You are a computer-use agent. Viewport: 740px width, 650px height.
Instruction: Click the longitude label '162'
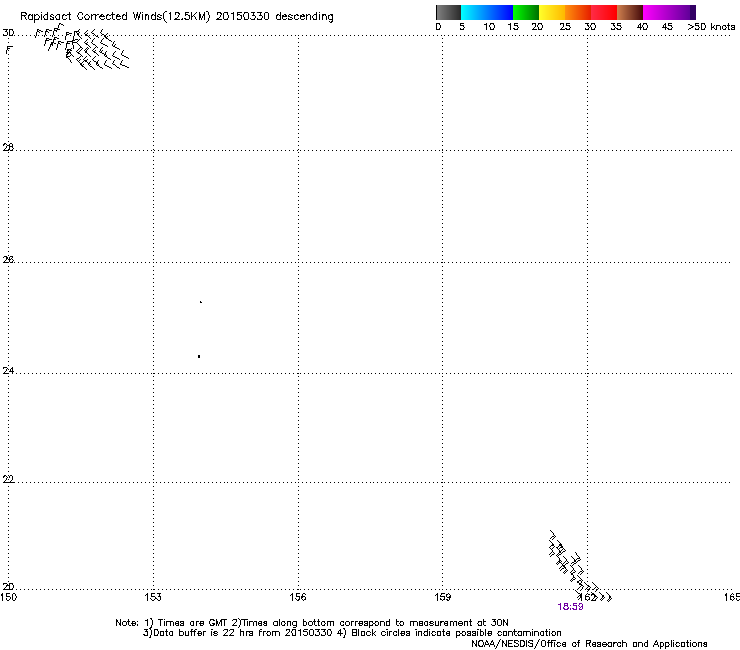587,597
